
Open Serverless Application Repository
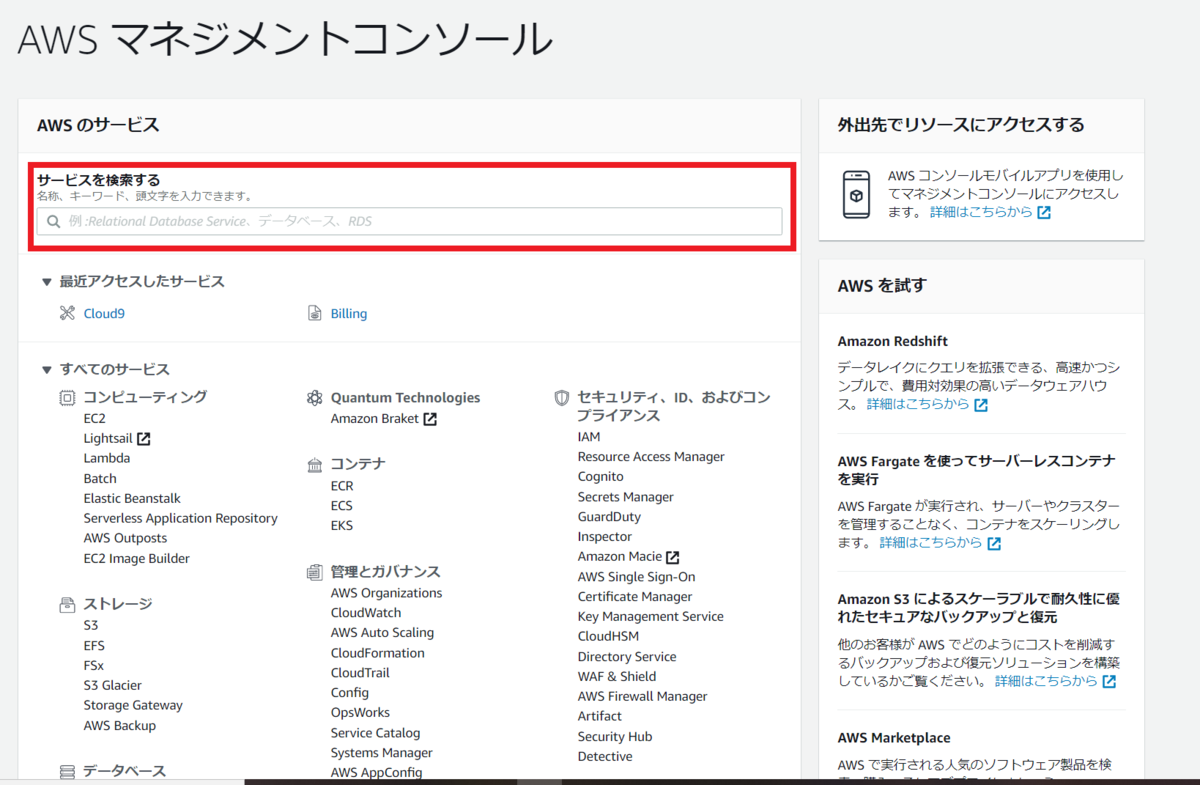point(181,518)
